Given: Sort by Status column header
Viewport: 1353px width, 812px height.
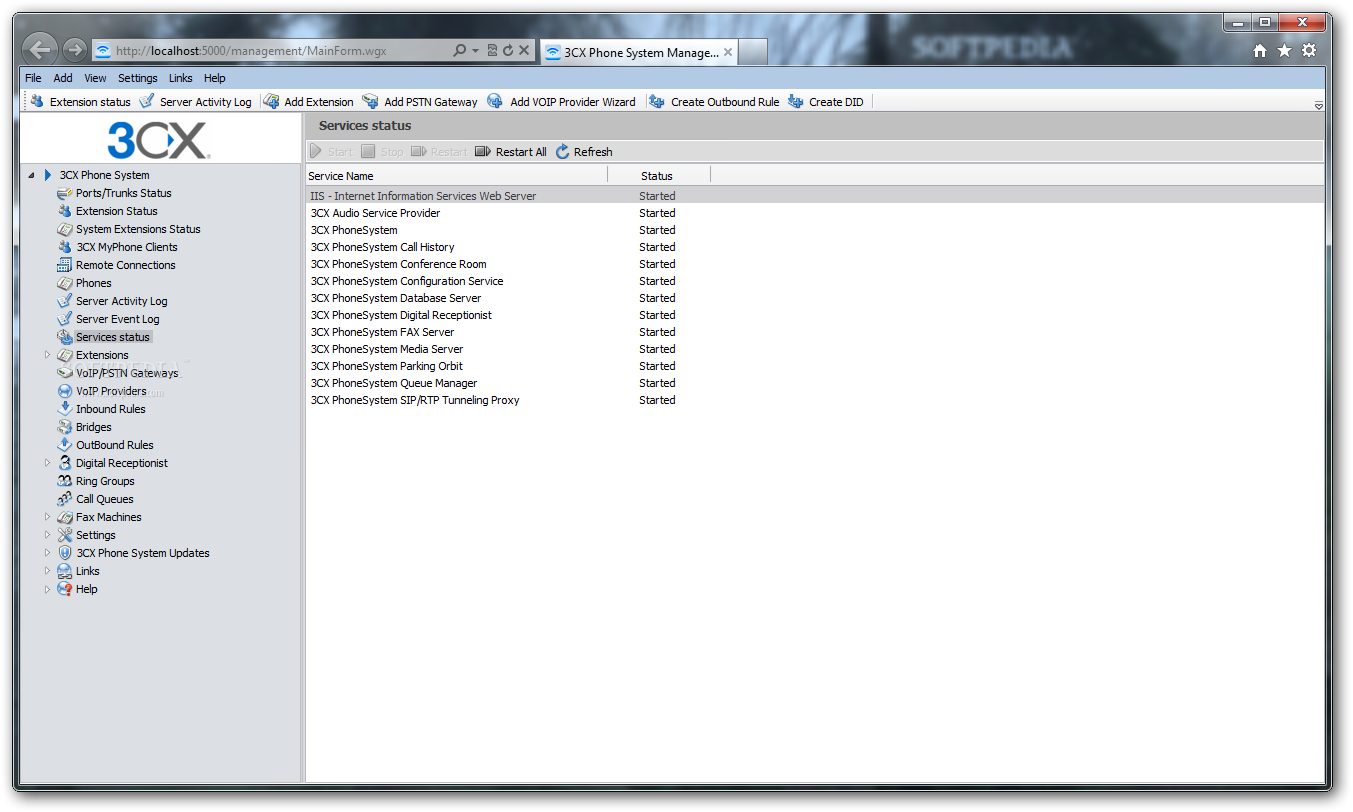Looking at the screenshot, I should [x=659, y=176].
